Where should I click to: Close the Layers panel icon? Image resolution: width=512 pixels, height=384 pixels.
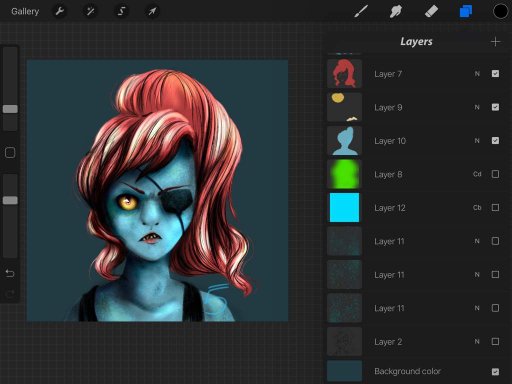point(466,11)
